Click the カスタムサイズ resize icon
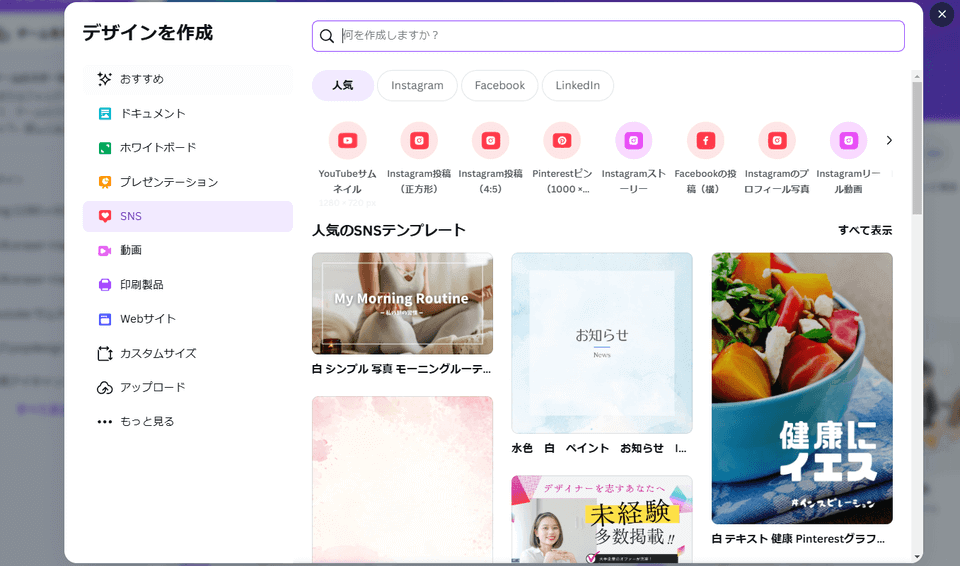Image resolution: width=960 pixels, height=566 pixels. (x=105, y=353)
